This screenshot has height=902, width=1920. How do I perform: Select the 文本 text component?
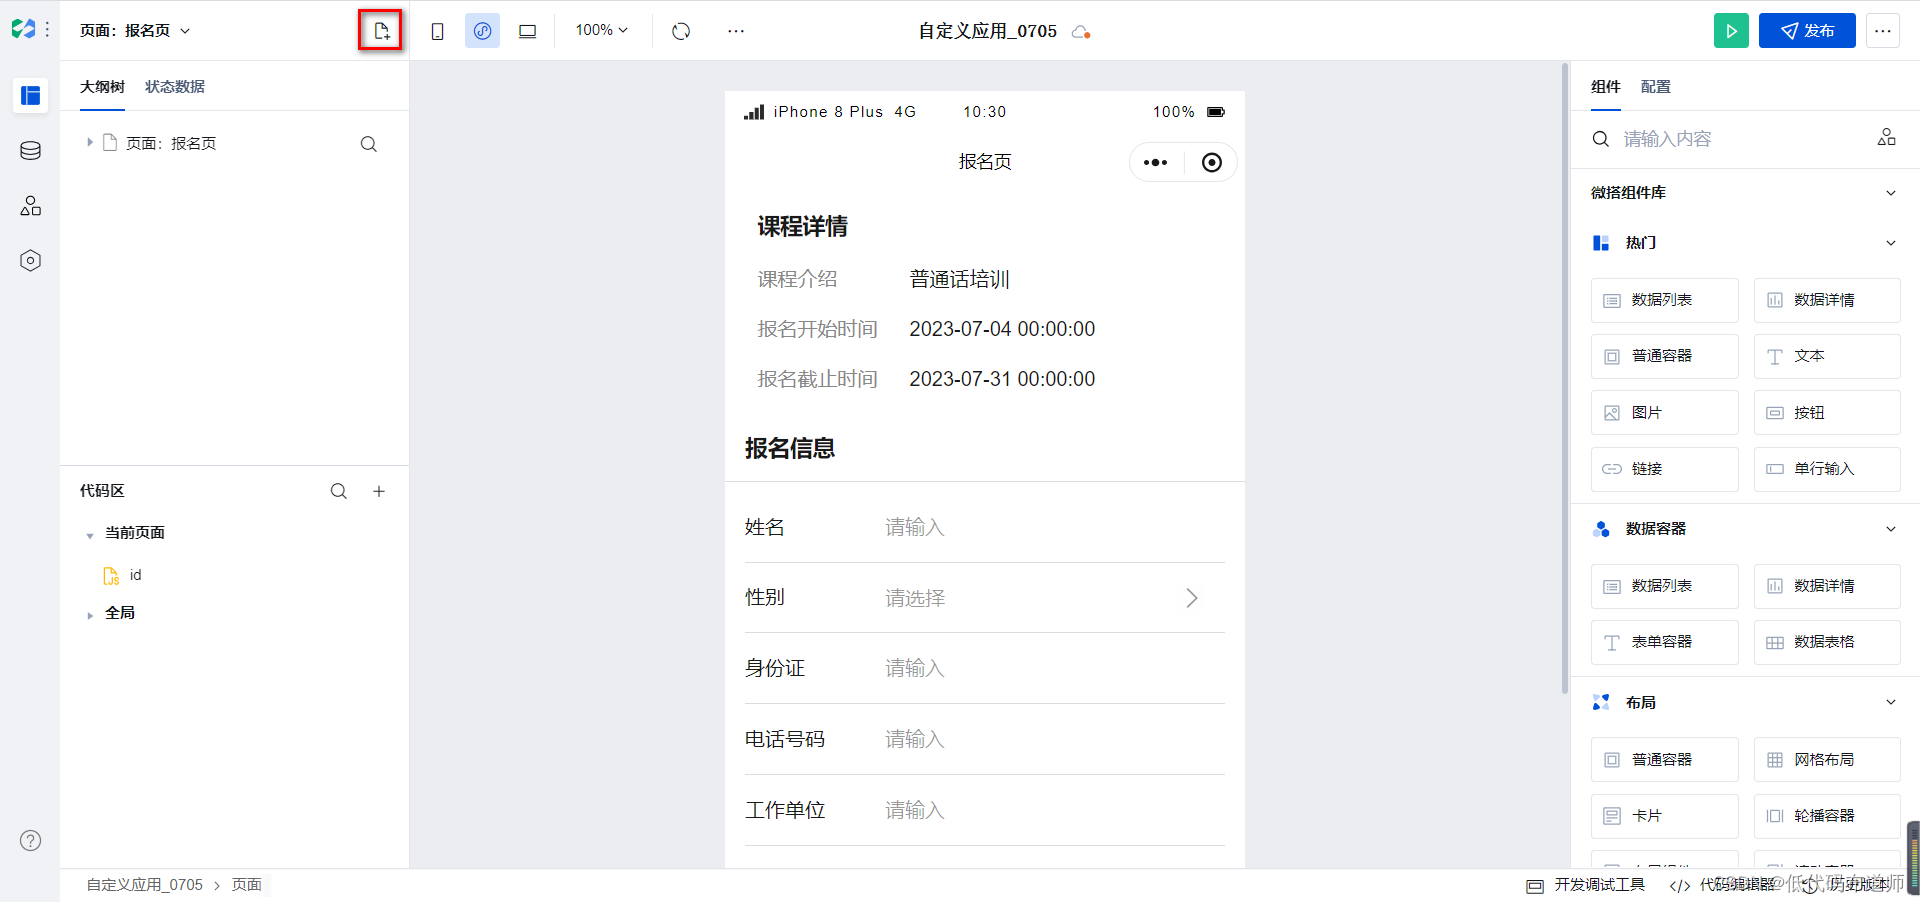coord(1827,356)
